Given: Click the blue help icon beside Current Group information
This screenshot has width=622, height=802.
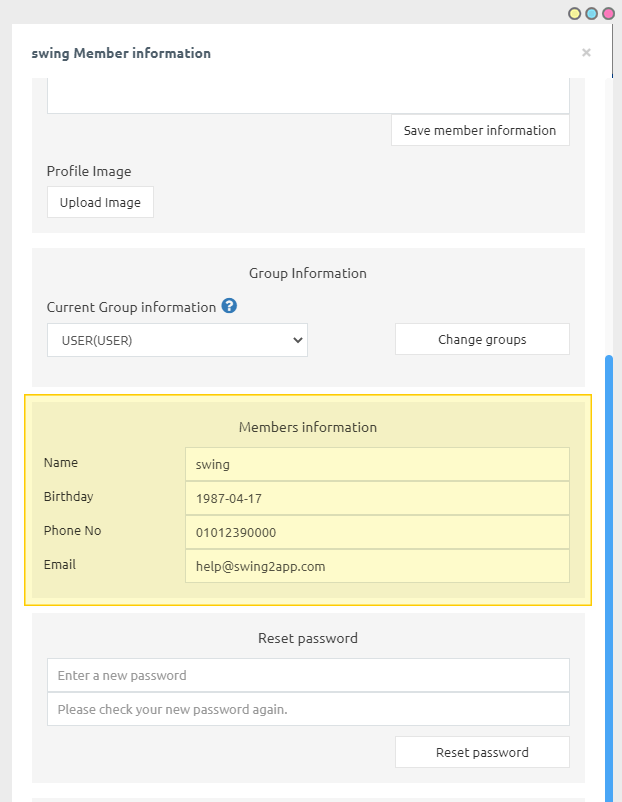Looking at the screenshot, I should pyautogui.click(x=229, y=306).
